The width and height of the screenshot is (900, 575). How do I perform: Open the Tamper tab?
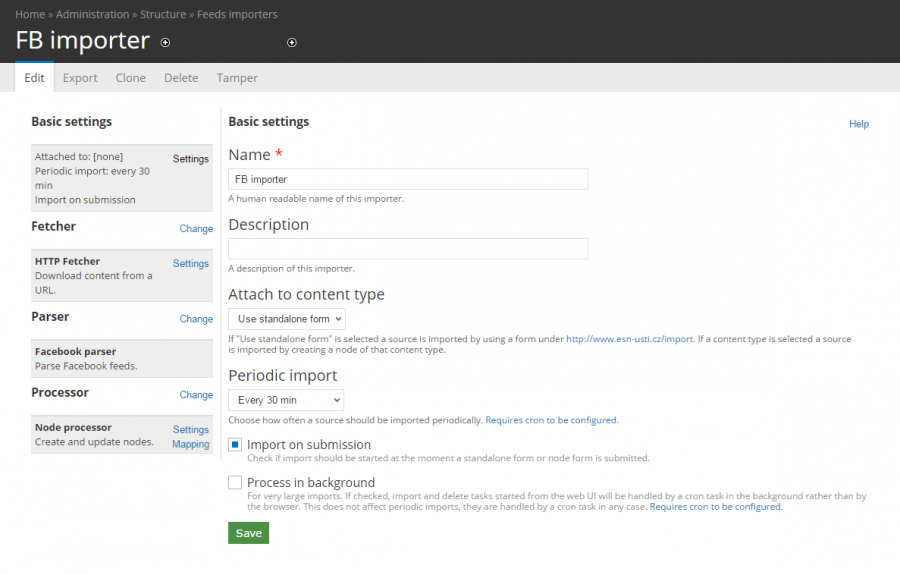237,77
